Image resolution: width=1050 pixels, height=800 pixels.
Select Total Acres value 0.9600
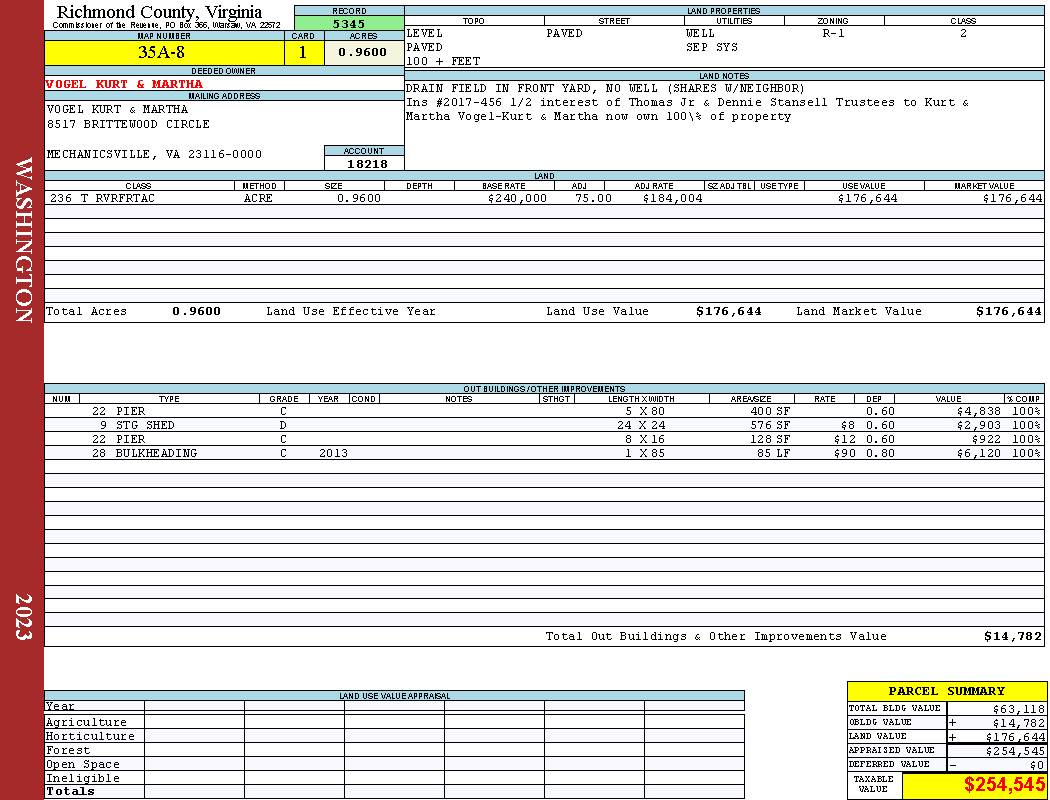tap(196, 311)
